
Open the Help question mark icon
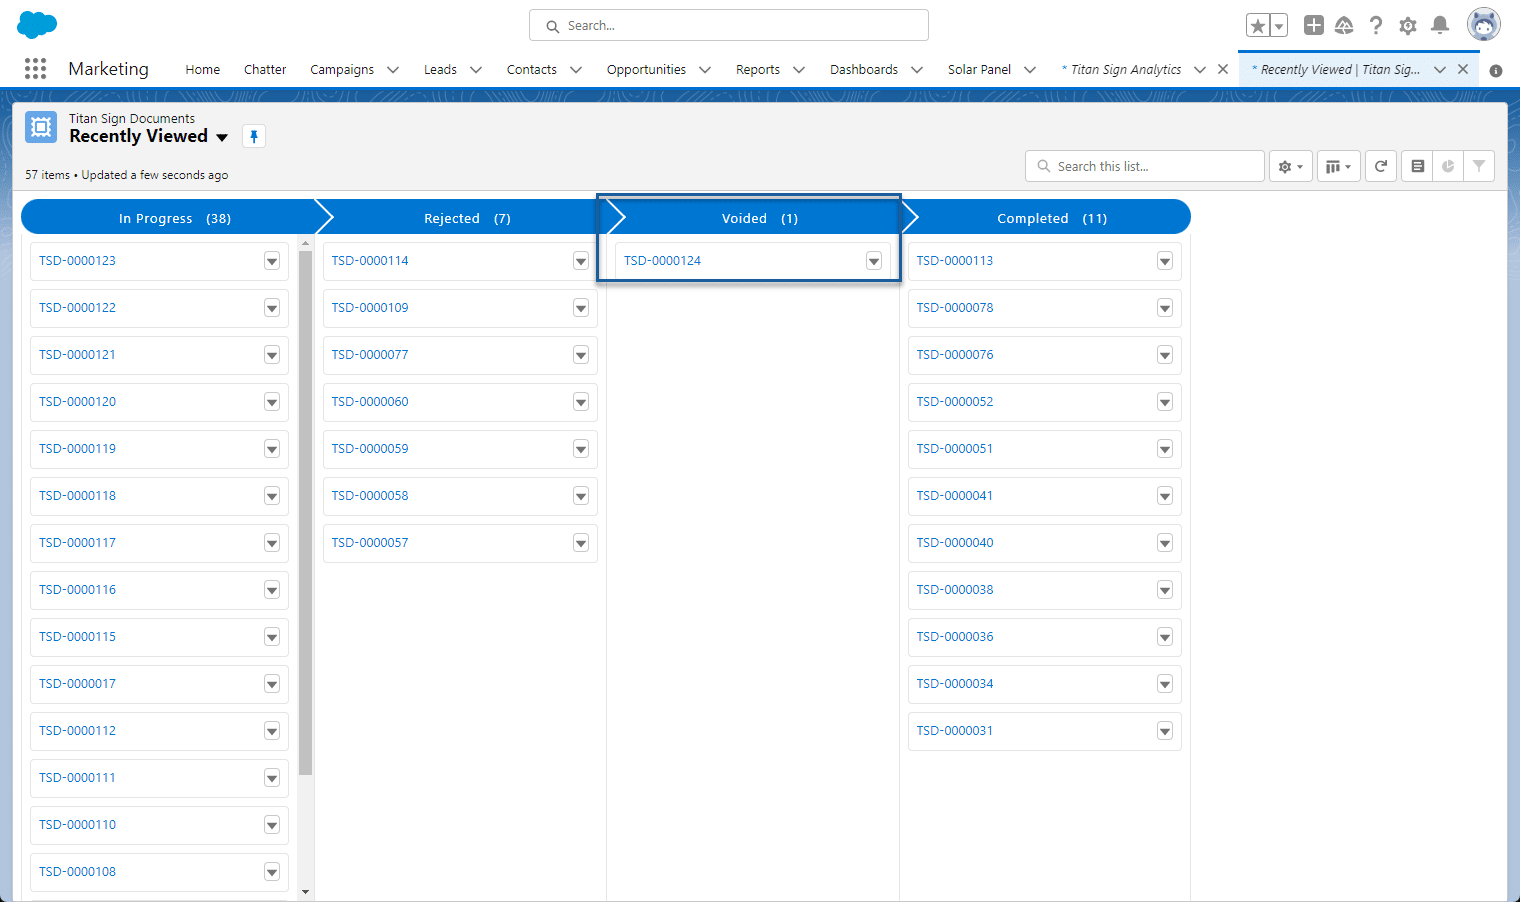pyautogui.click(x=1376, y=26)
